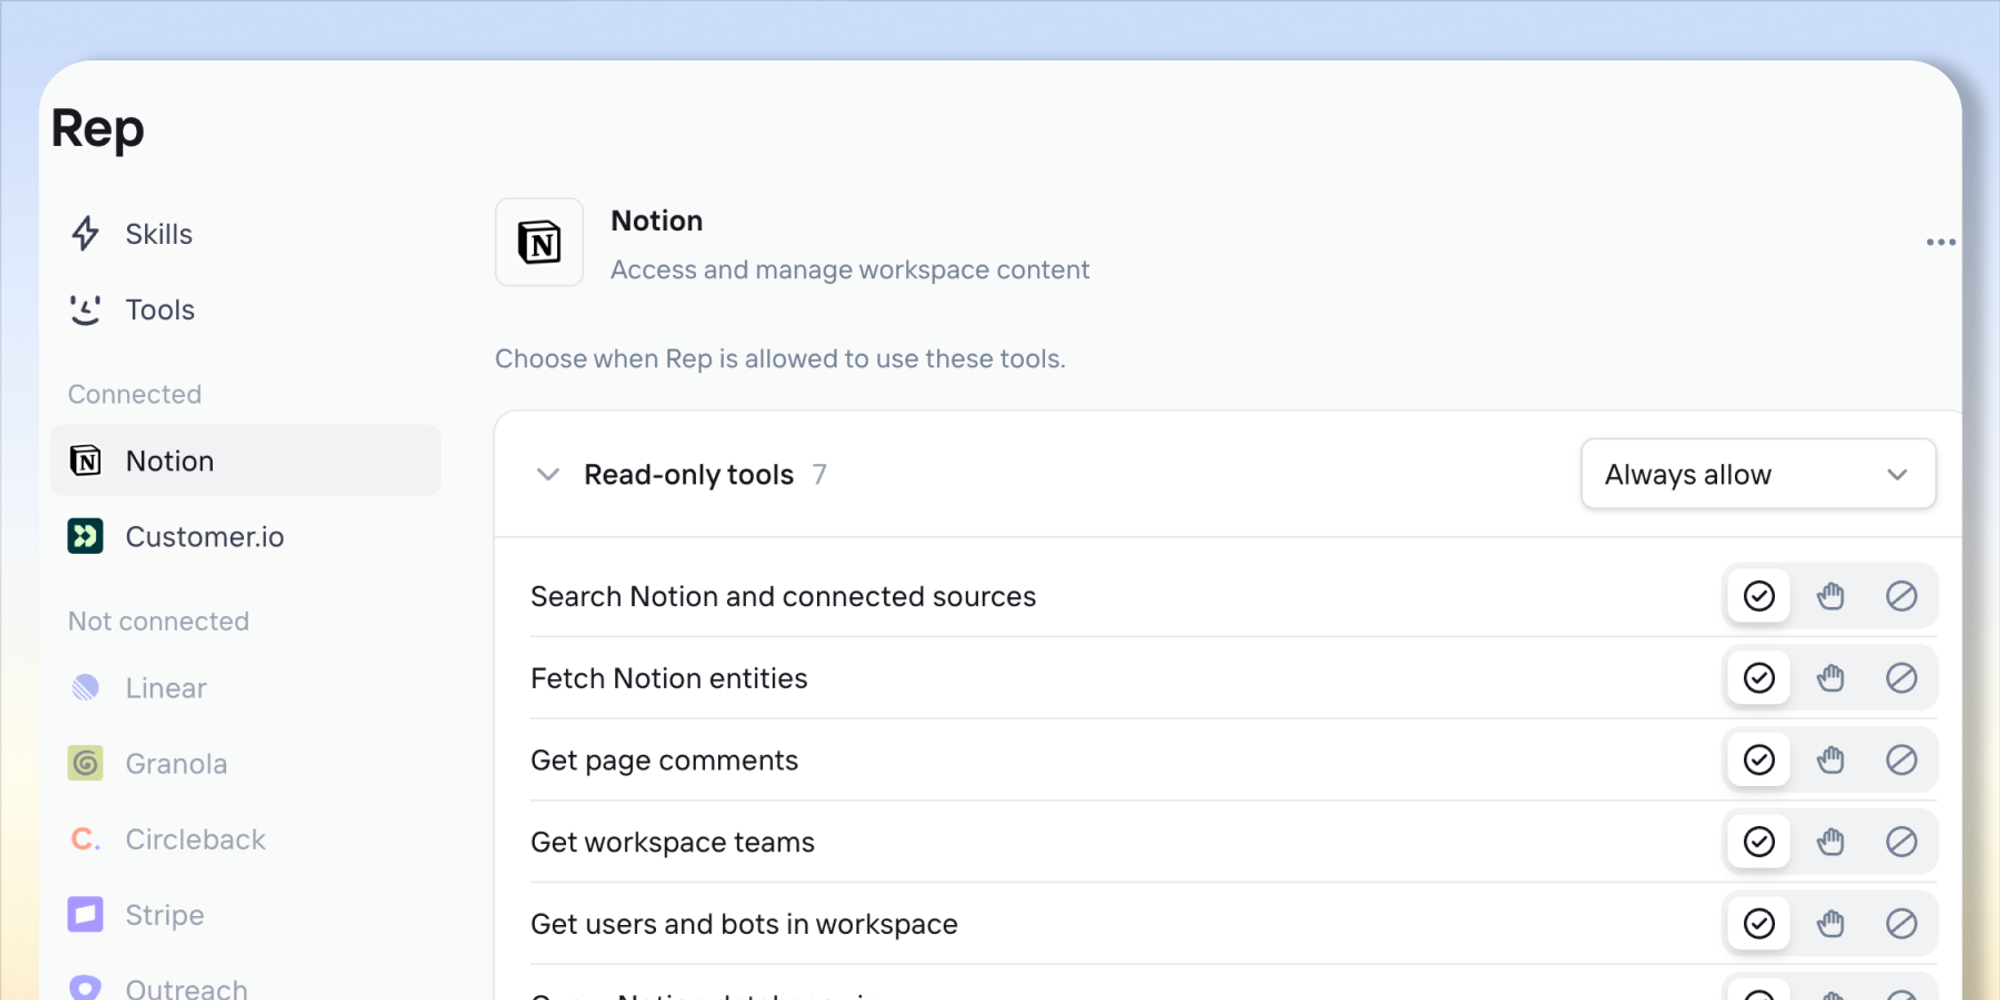Block the Get workspace teams tool
Screen dimensions: 2000x1000
tap(1901, 842)
